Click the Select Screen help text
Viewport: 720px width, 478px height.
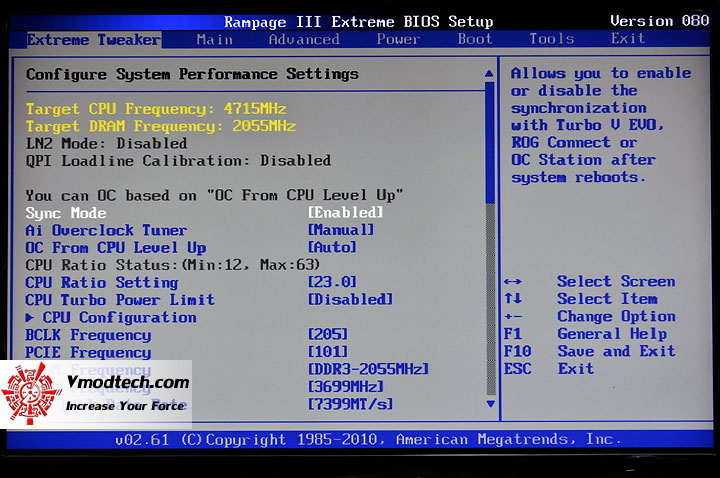(x=616, y=281)
